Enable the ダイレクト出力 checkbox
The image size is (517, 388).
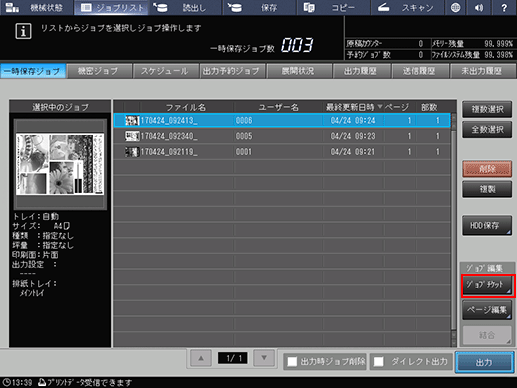[x=379, y=361]
